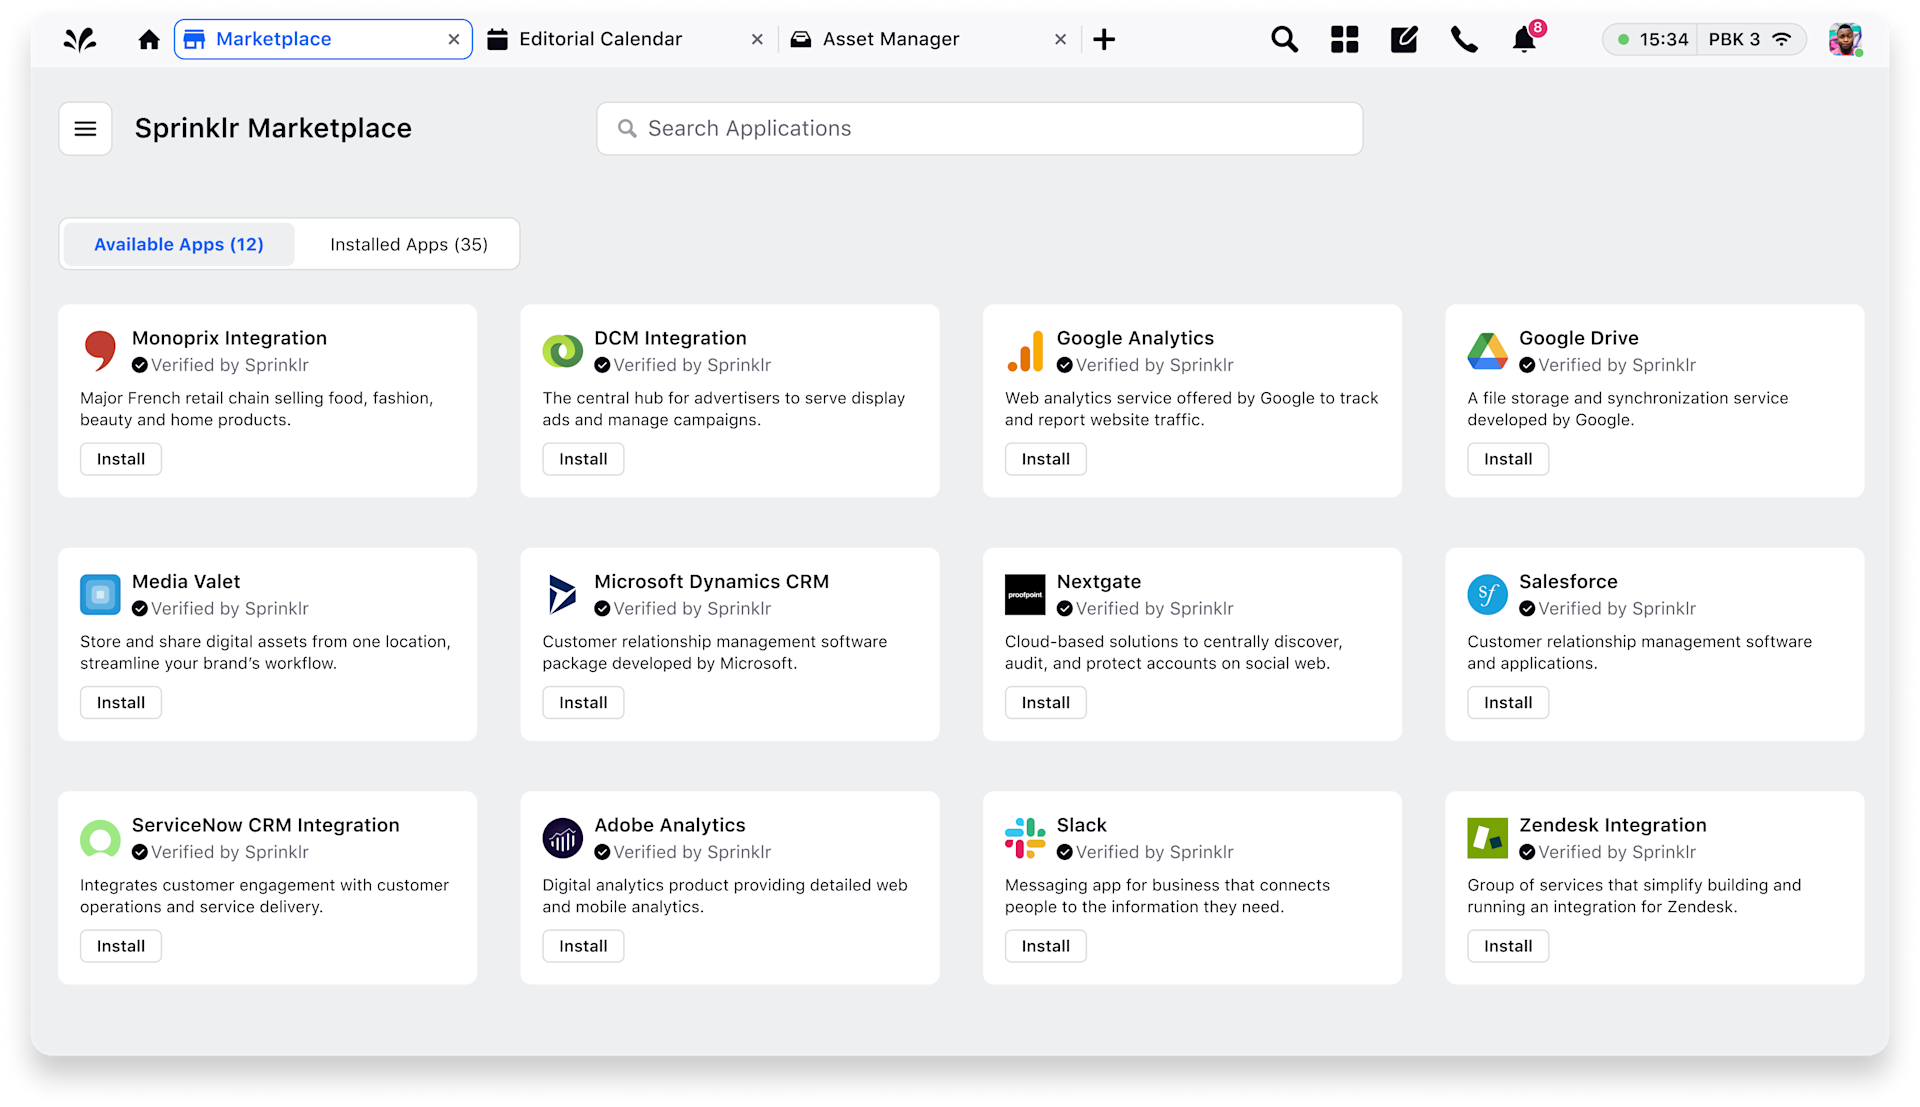Install the Zendesk Integration app
This screenshot has width=1920, height=1107.
(x=1507, y=945)
